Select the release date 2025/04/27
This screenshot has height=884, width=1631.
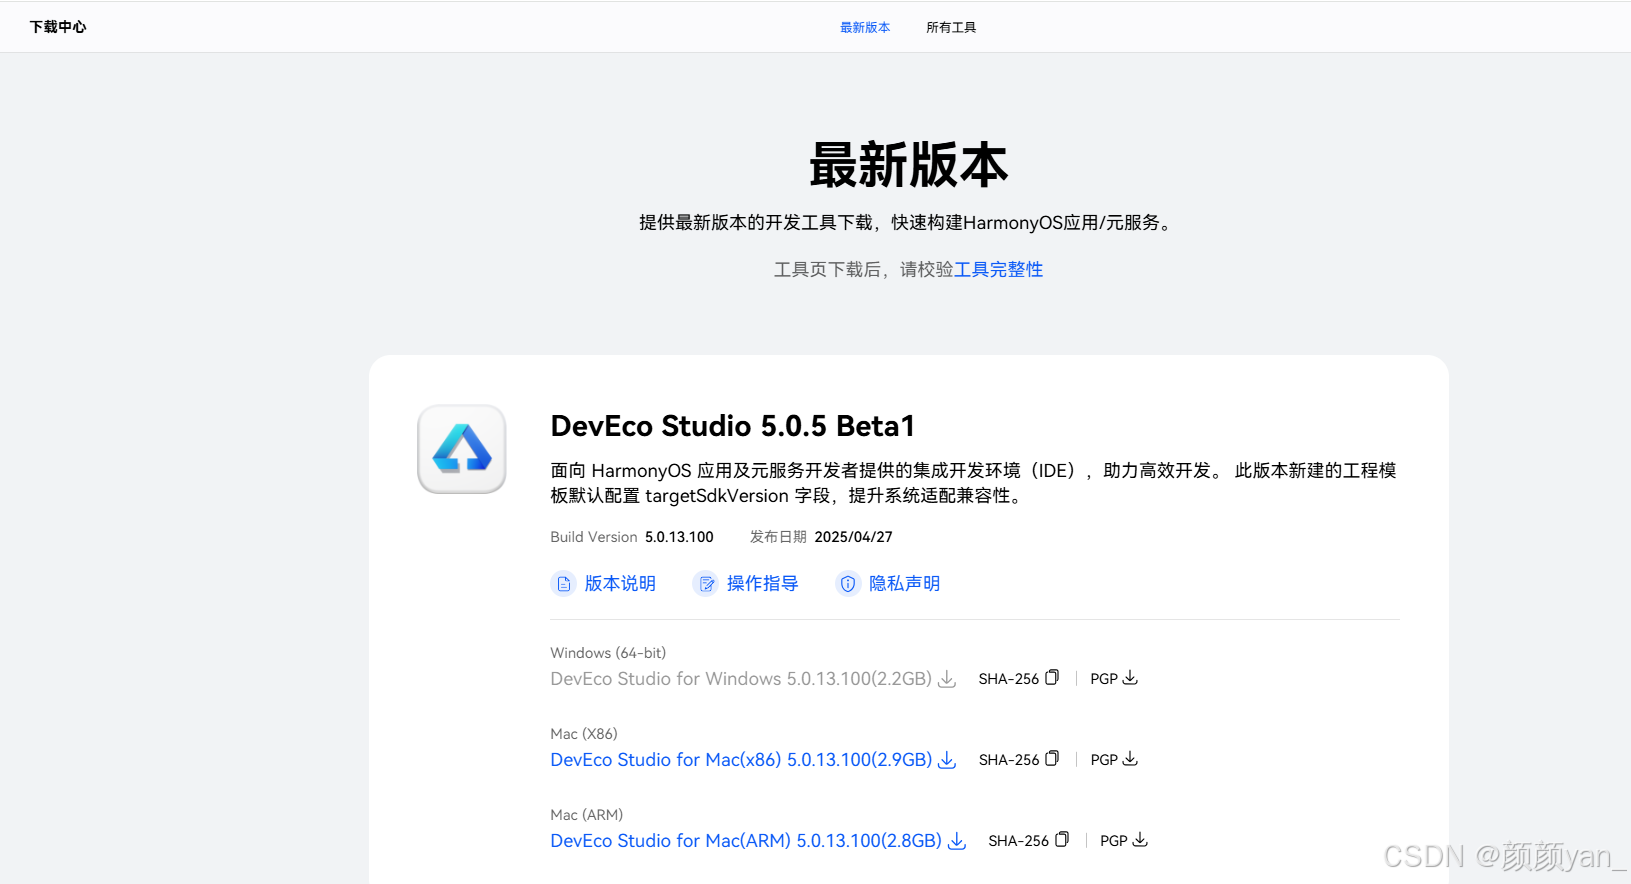[x=854, y=537]
